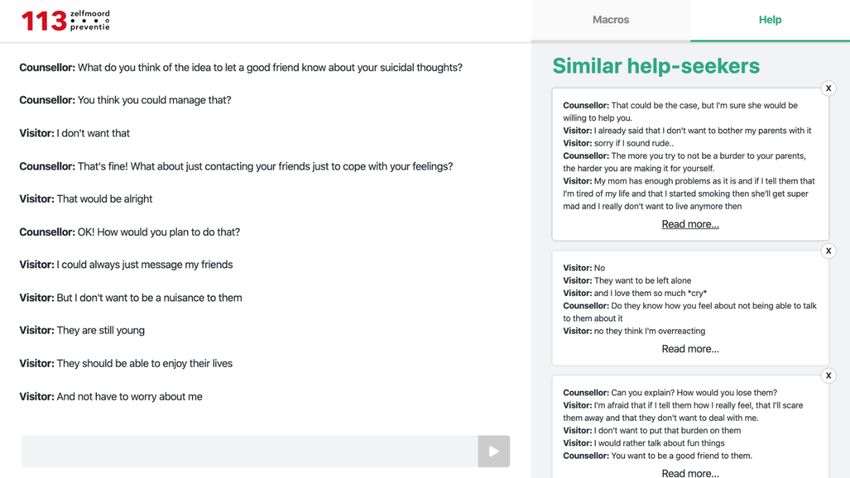850x478 pixels.
Task: Click the Similar help-seekers heading
Action: (x=656, y=66)
